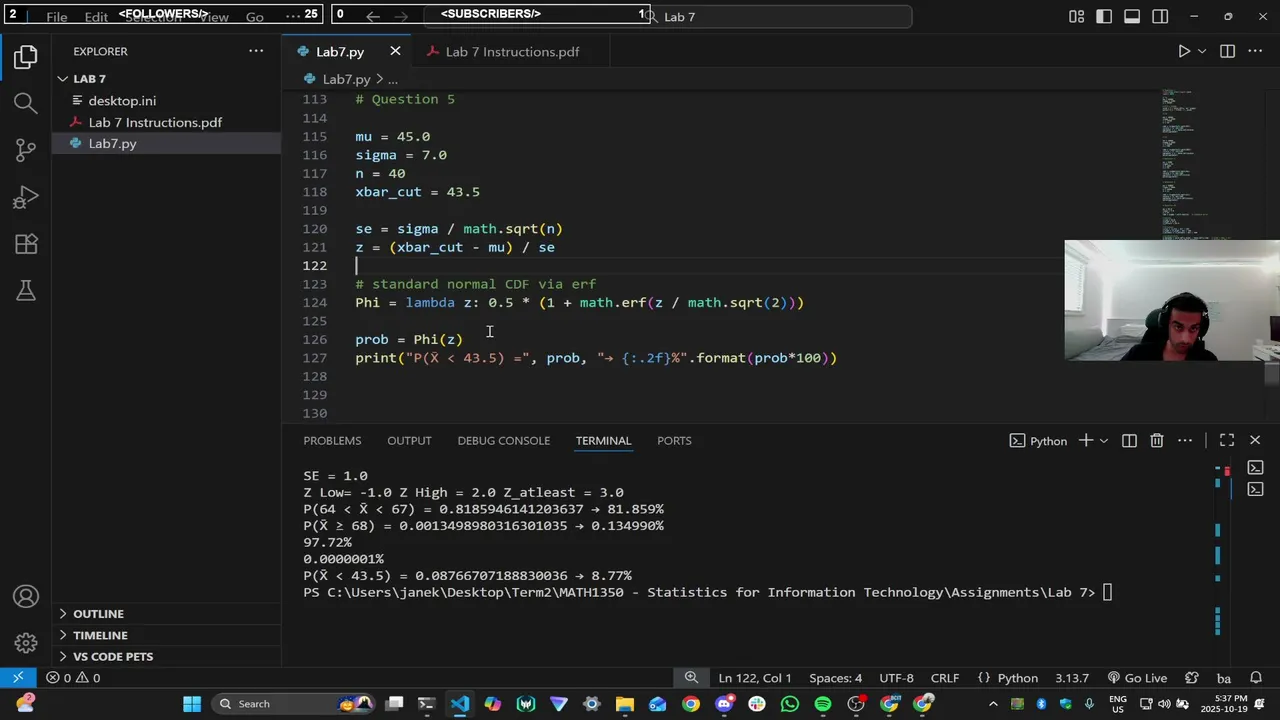1280x720 pixels.
Task: Open the new terminal launch profile dropdown
Action: (x=1104, y=440)
